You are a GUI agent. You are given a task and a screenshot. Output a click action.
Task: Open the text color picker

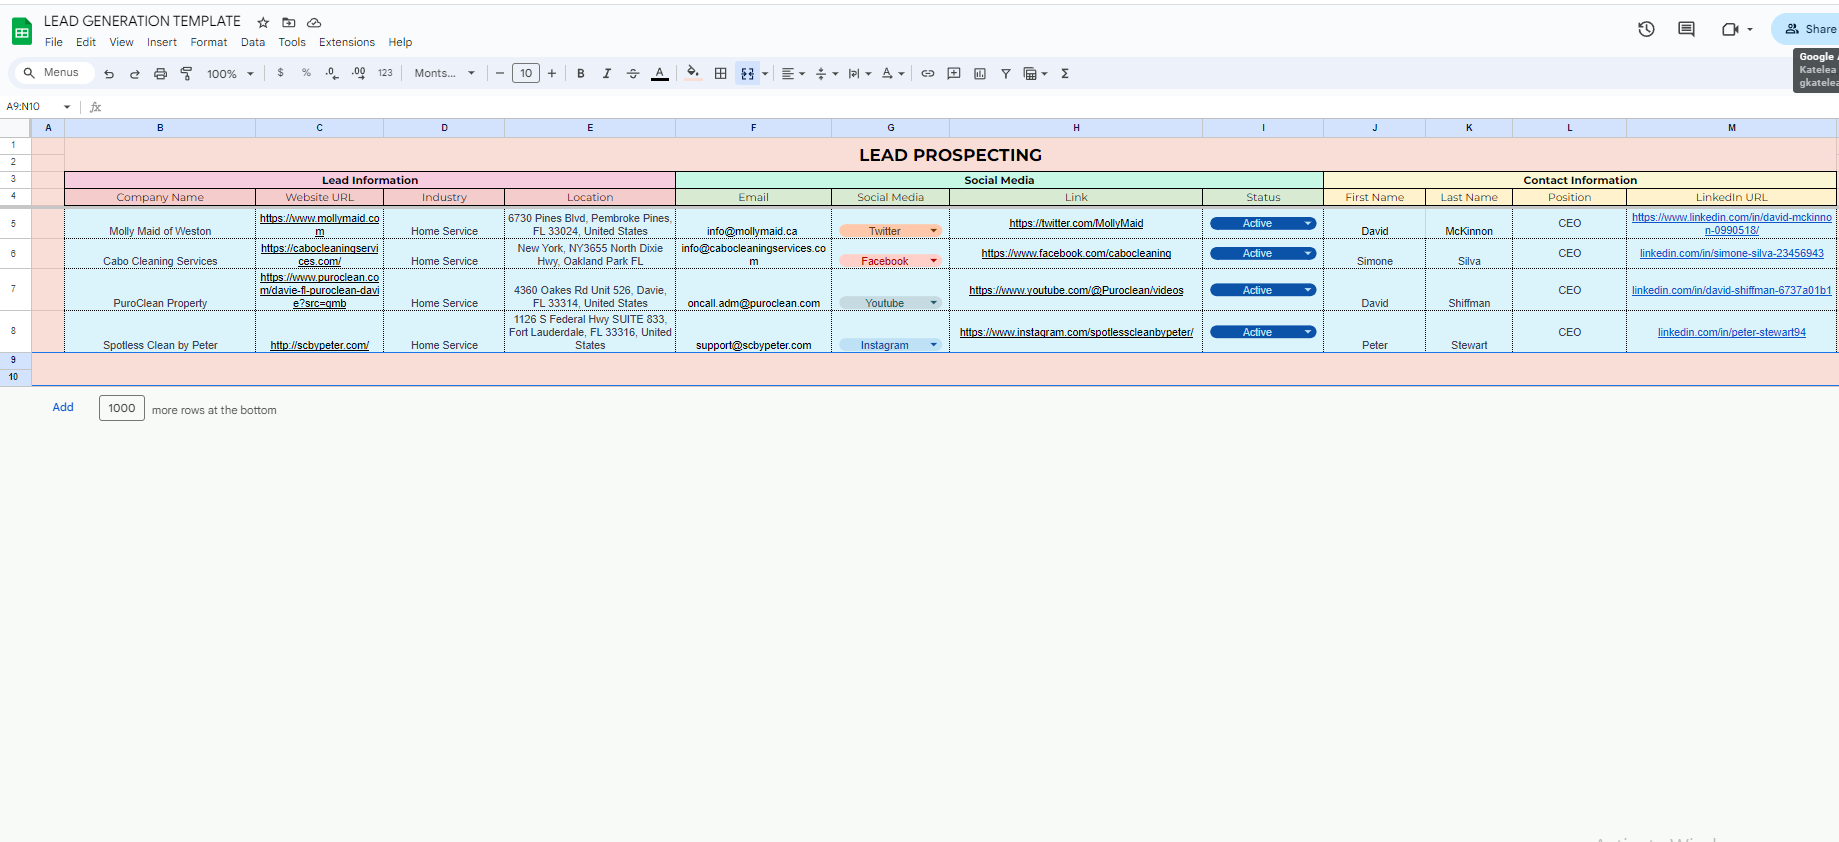click(660, 73)
